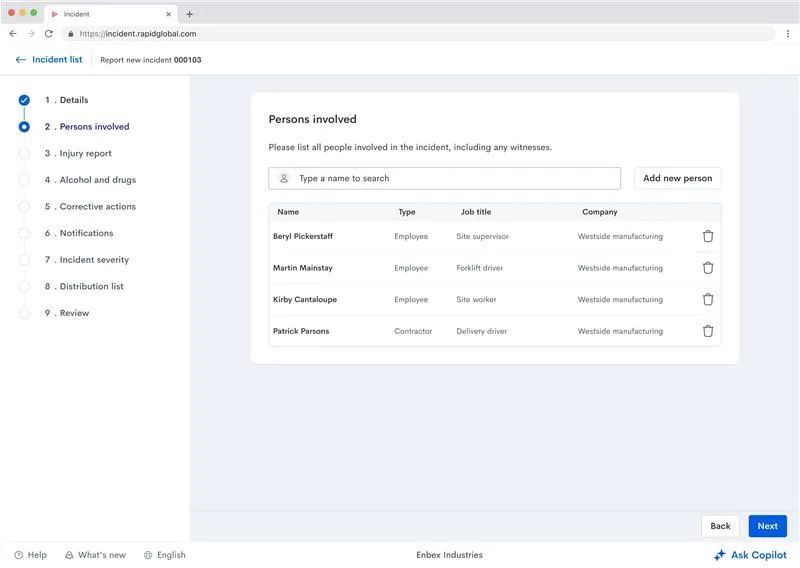Open step 8 Distribution list
Screen dimensions: 800x568
[x=84, y=286]
